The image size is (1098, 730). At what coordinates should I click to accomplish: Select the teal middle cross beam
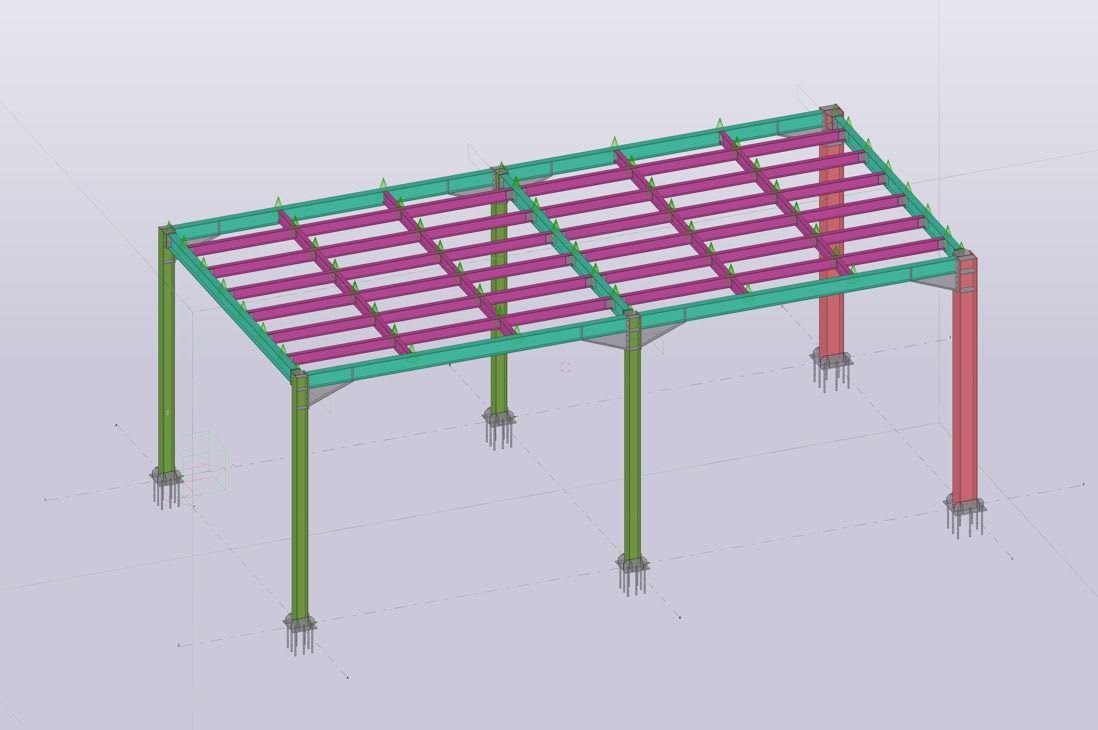pyautogui.click(x=567, y=245)
